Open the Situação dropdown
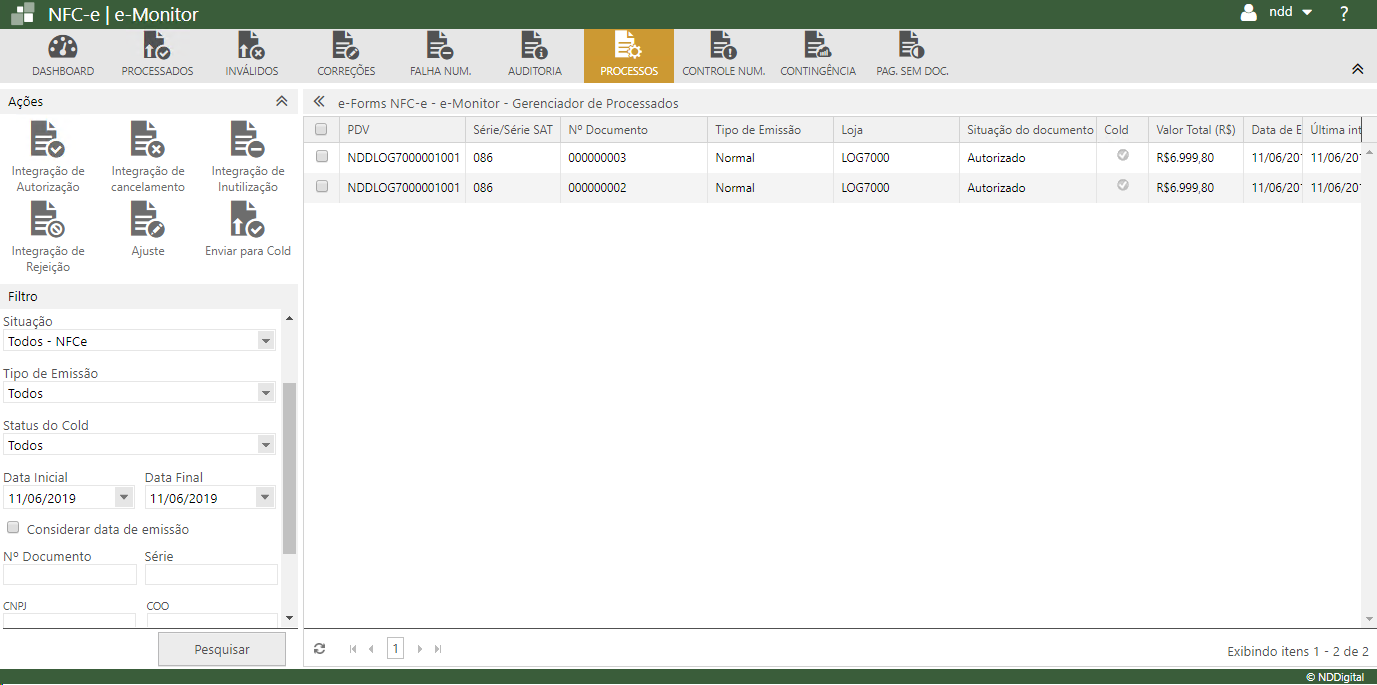1377x685 pixels. point(139,341)
